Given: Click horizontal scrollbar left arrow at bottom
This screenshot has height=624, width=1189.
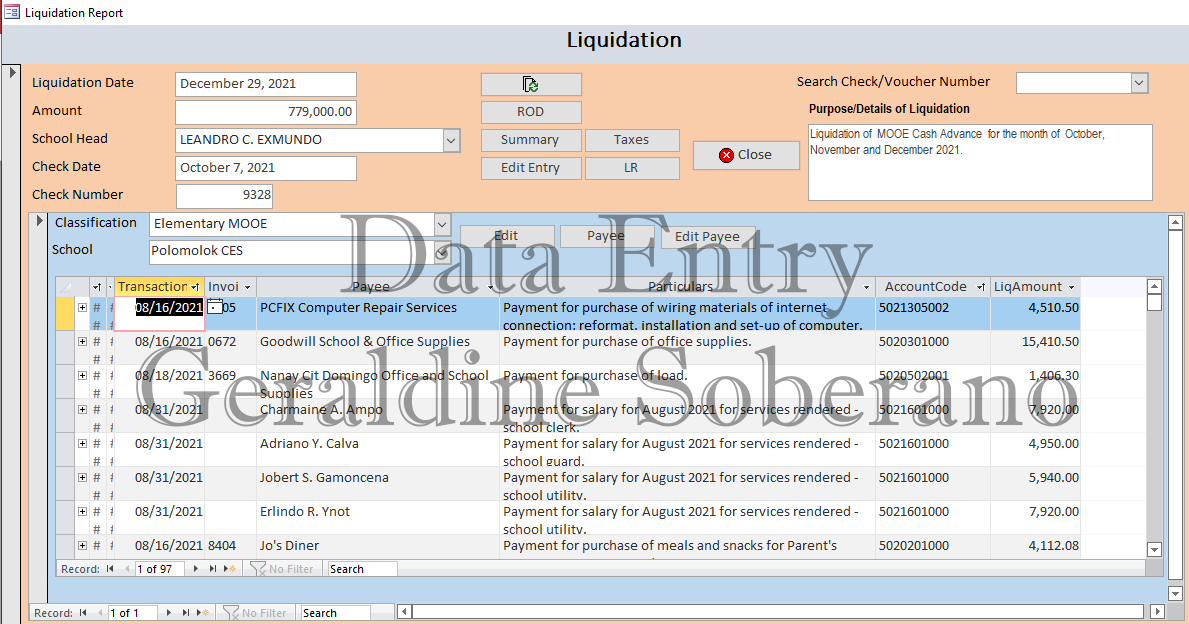Looking at the screenshot, I should pyautogui.click(x=405, y=611).
